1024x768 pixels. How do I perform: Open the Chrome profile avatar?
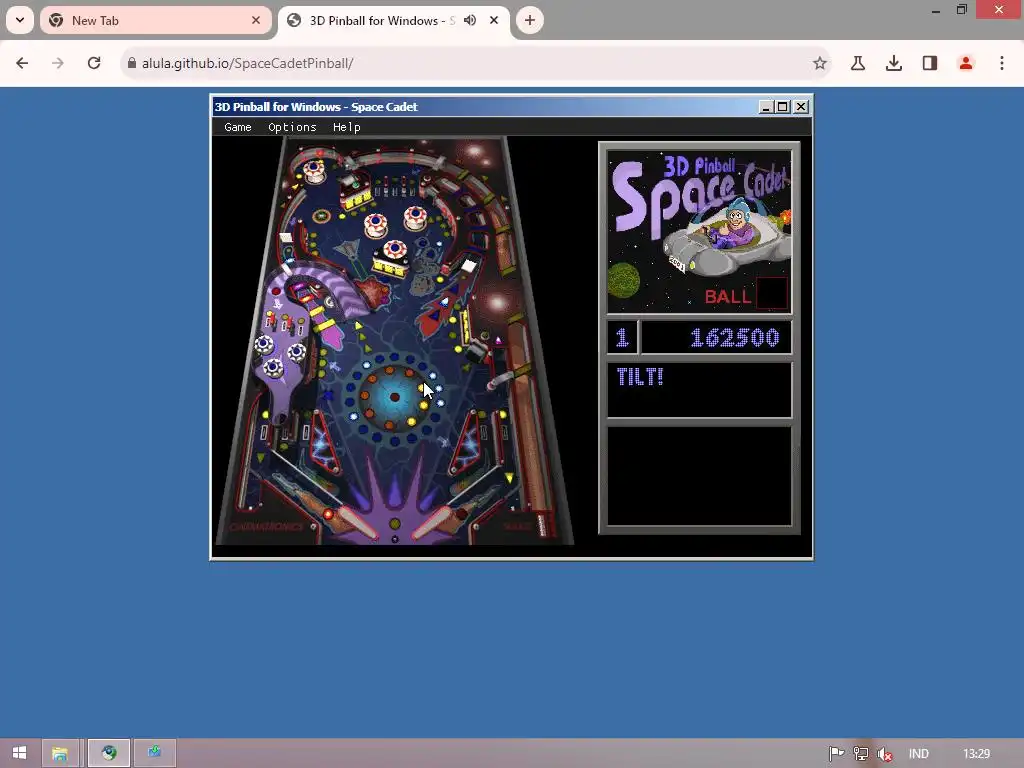tap(966, 63)
